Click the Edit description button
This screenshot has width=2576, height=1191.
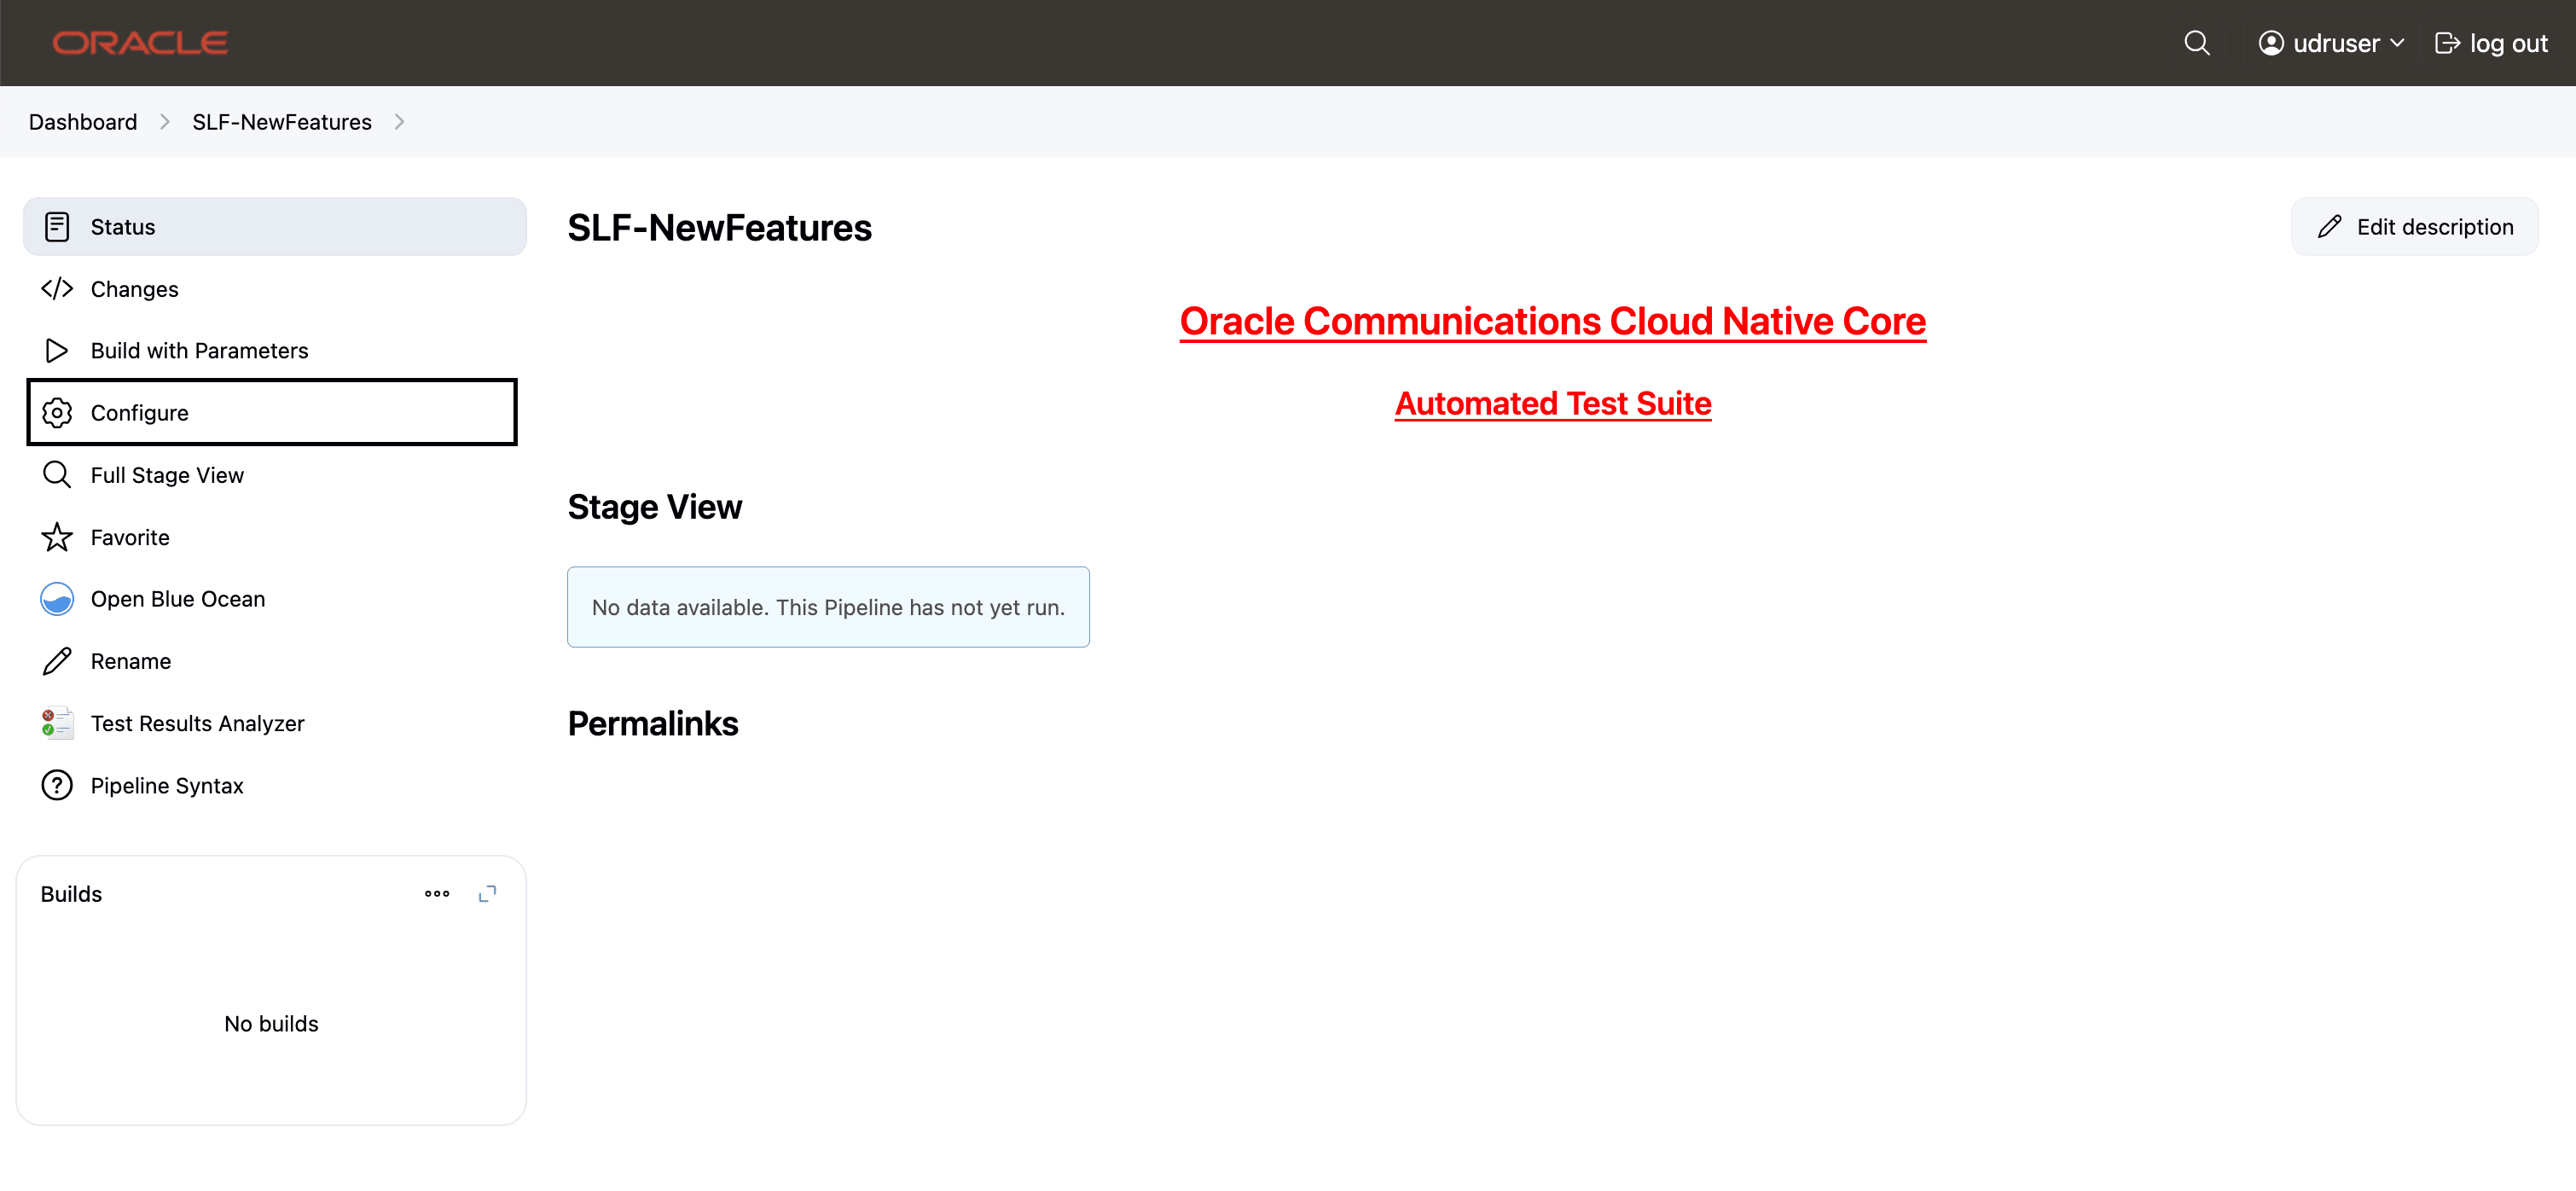click(2414, 226)
